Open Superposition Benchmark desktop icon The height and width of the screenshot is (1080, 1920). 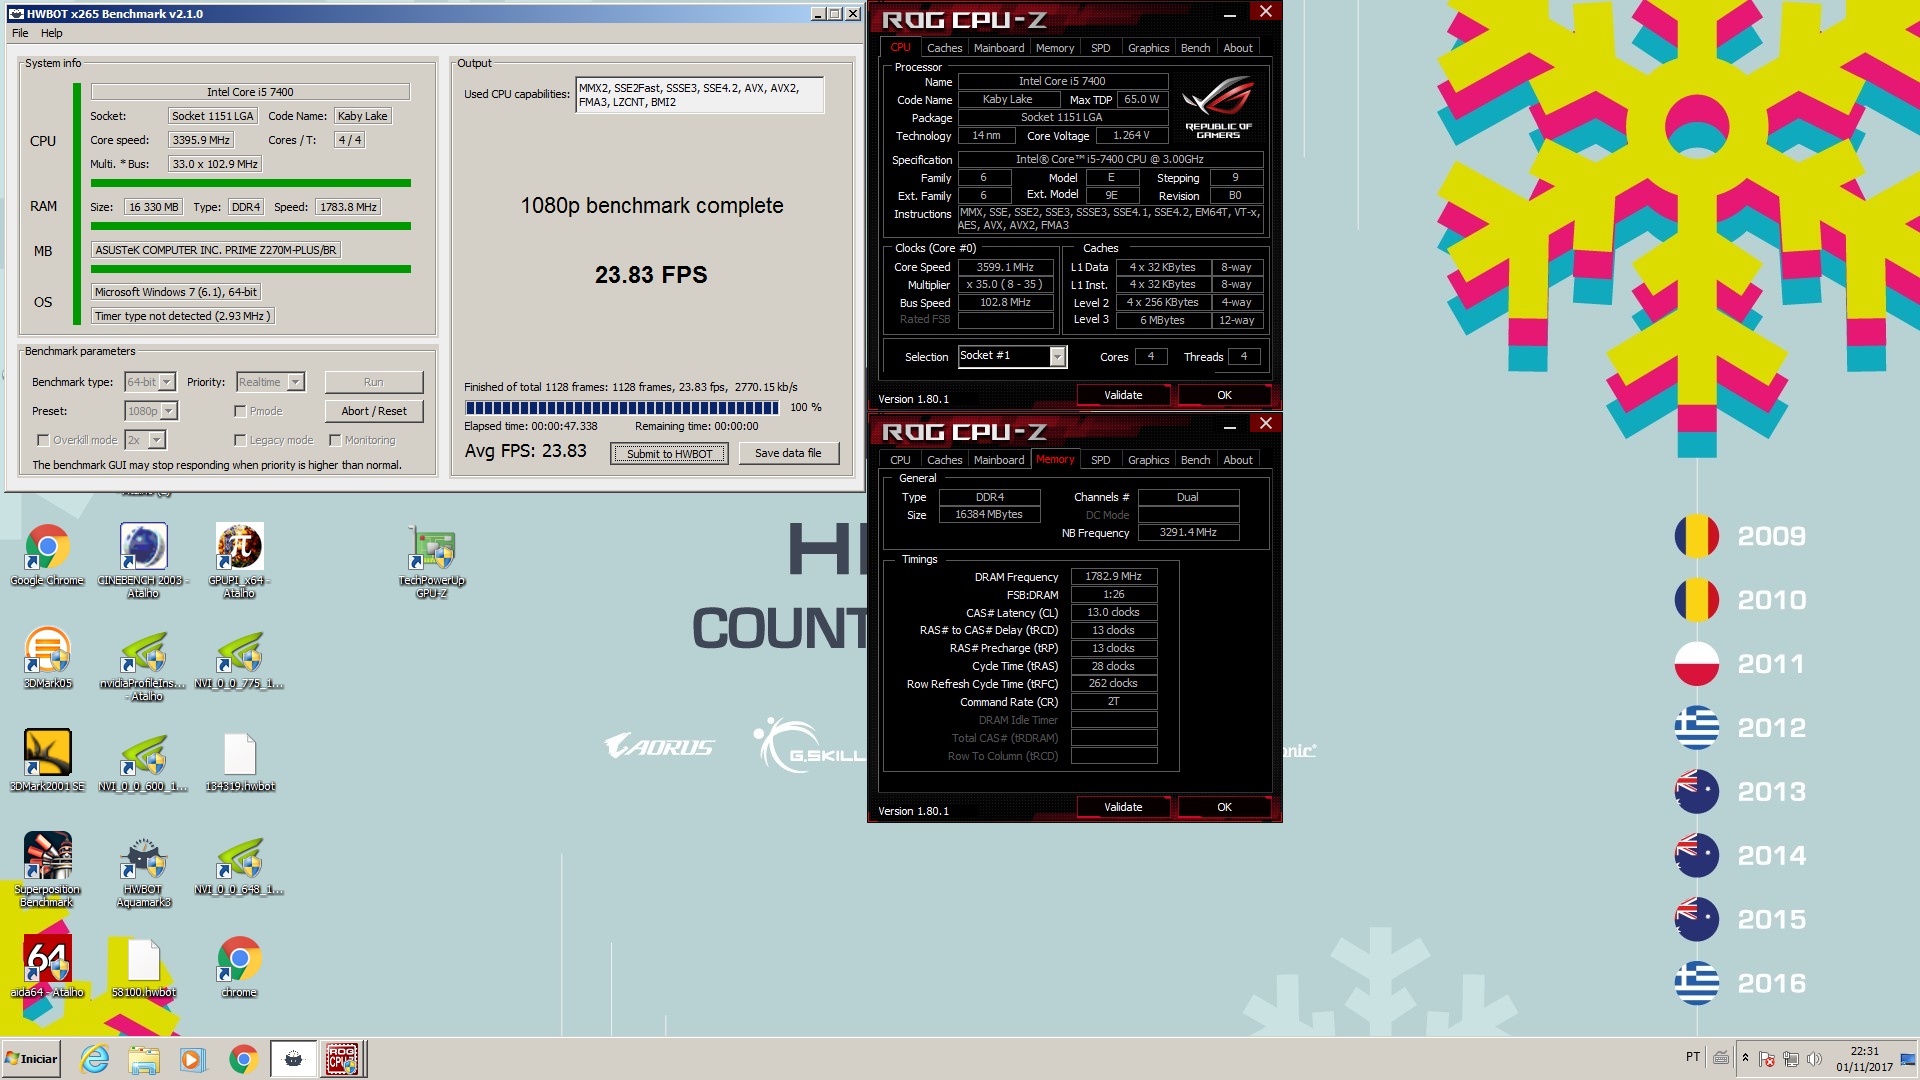click(x=47, y=870)
